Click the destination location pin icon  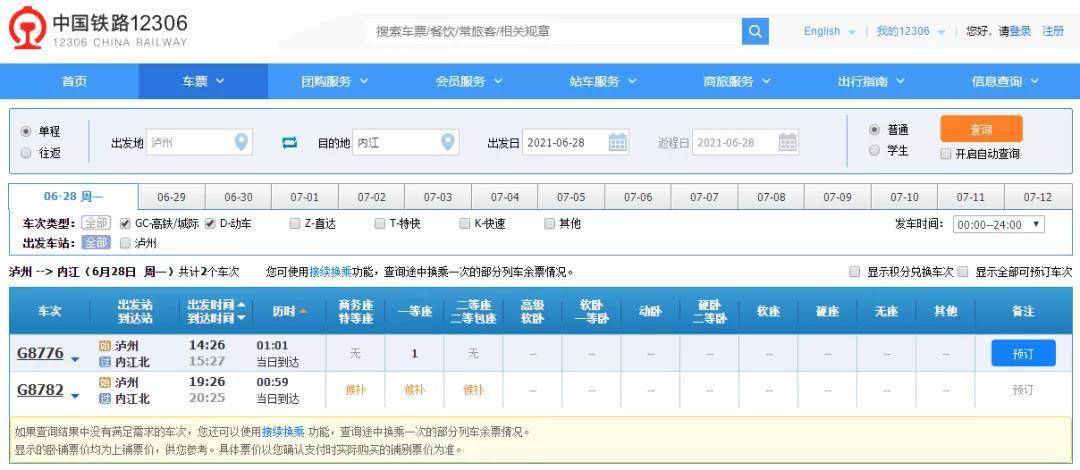[x=448, y=143]
